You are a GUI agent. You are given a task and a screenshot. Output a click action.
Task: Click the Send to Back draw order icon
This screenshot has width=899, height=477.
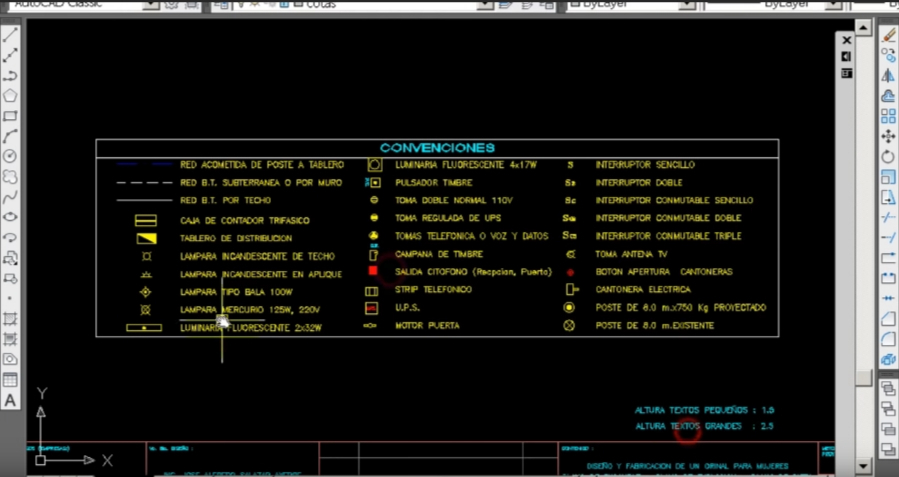(888, 409)
